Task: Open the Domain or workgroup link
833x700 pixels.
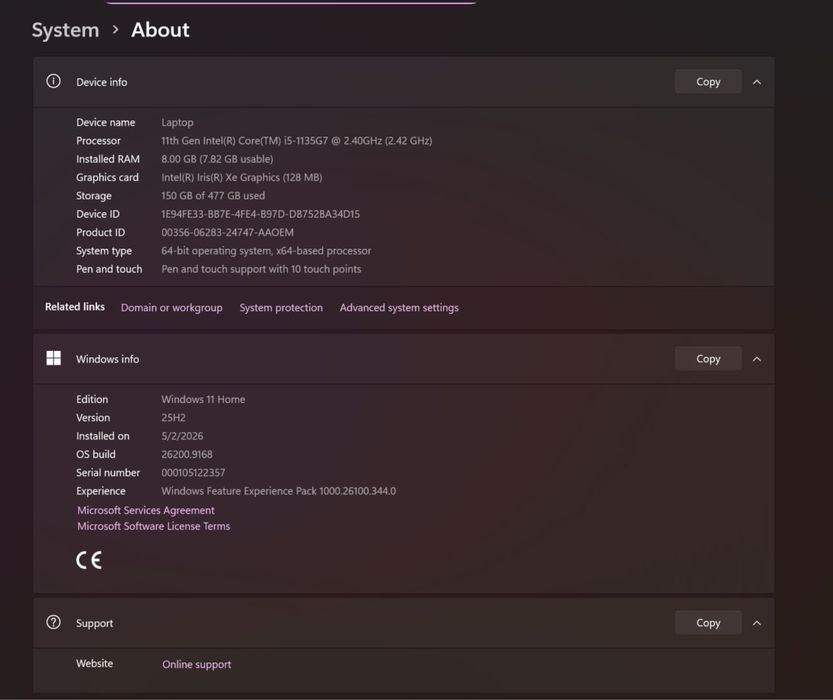Action: click(172, 308)
